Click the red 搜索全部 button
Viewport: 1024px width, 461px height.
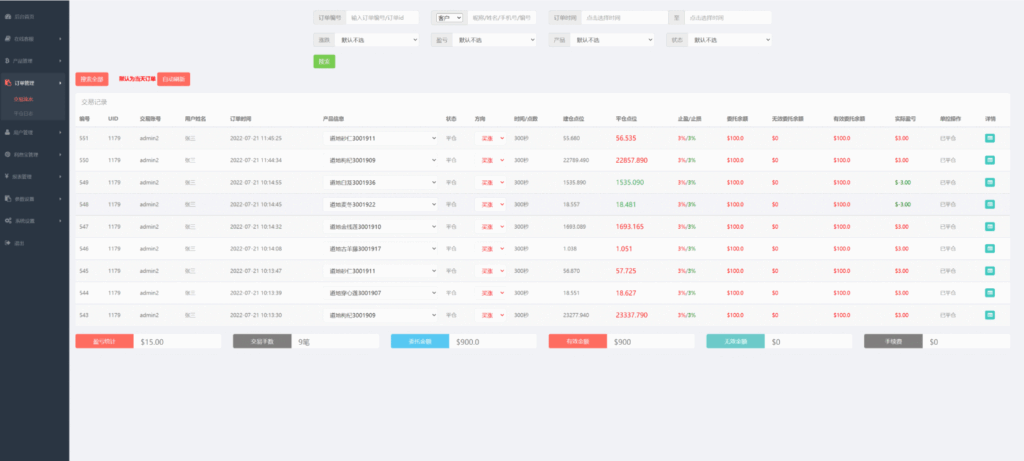91,79
